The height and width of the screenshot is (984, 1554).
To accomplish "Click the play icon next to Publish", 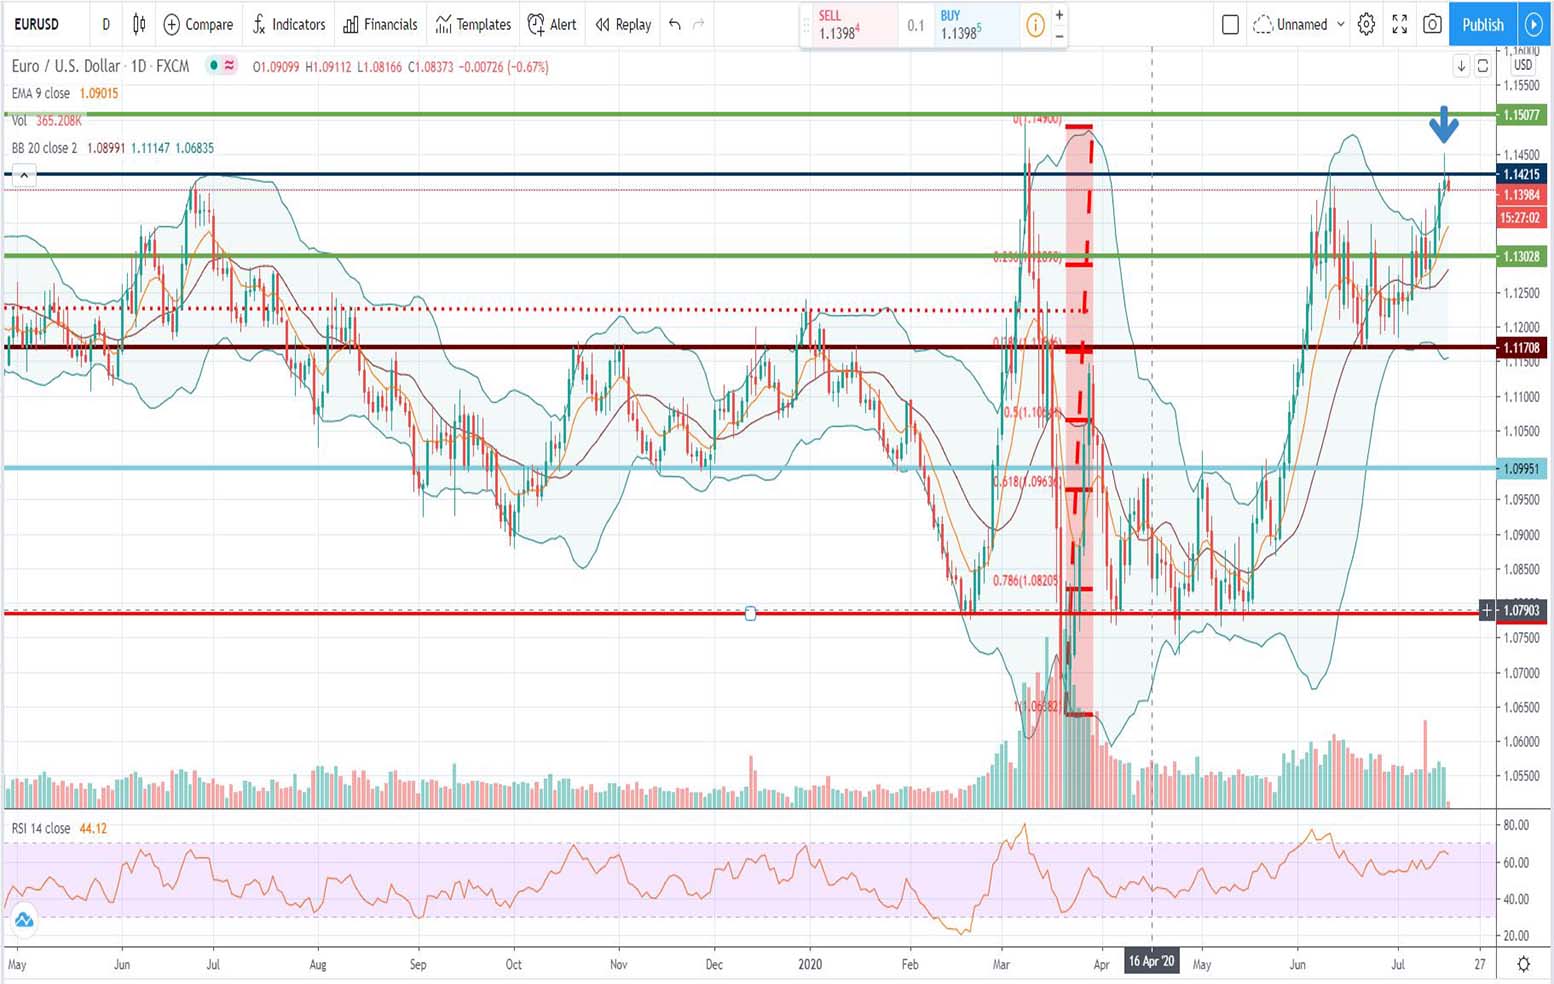I will [x=1533, y=24].
